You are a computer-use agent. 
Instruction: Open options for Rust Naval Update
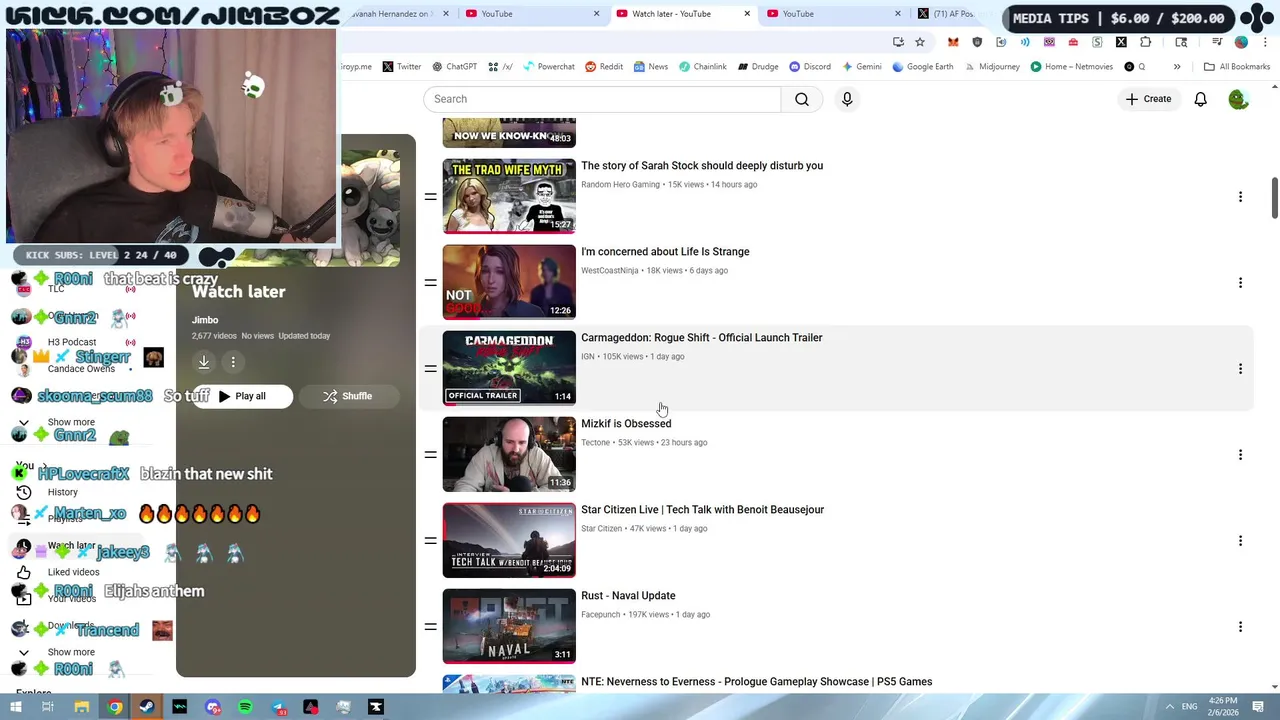[1240, 627]
